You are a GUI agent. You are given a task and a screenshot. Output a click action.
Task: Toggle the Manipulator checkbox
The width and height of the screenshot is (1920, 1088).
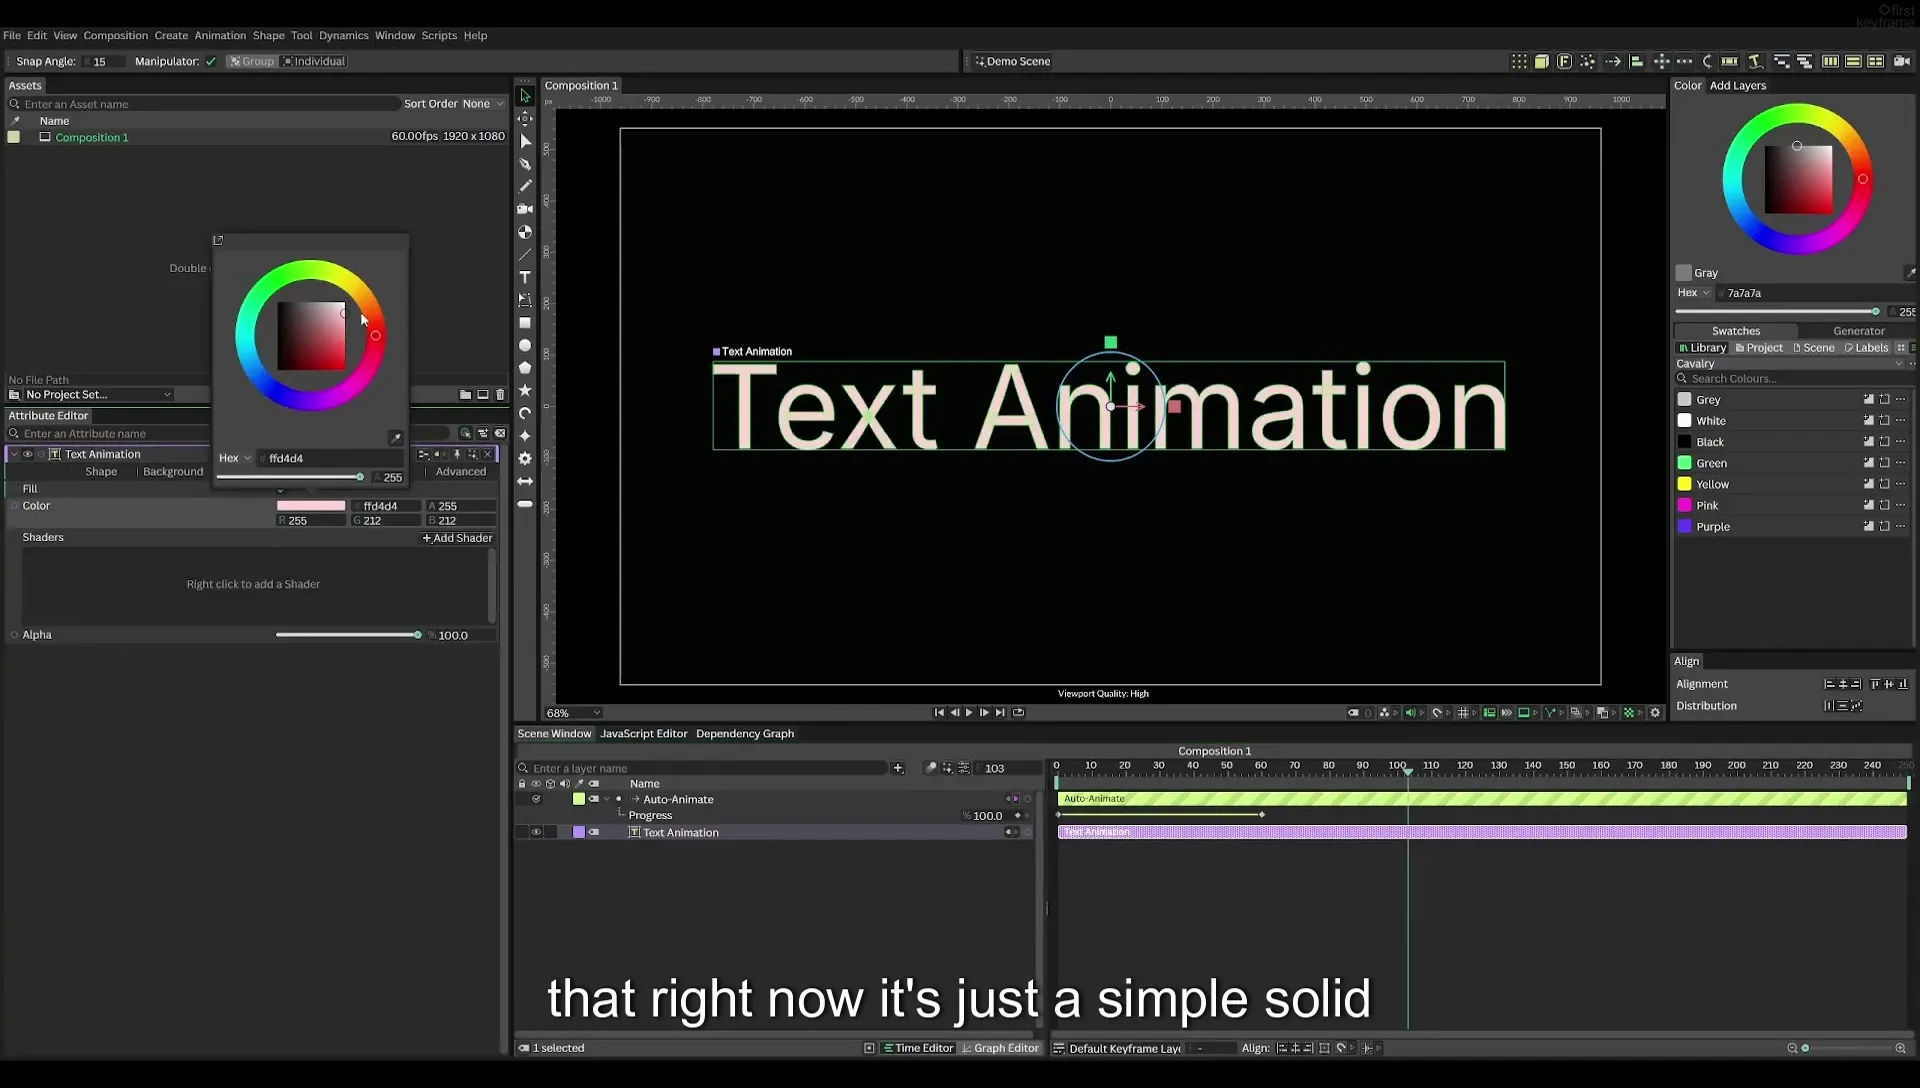(211, 61)
